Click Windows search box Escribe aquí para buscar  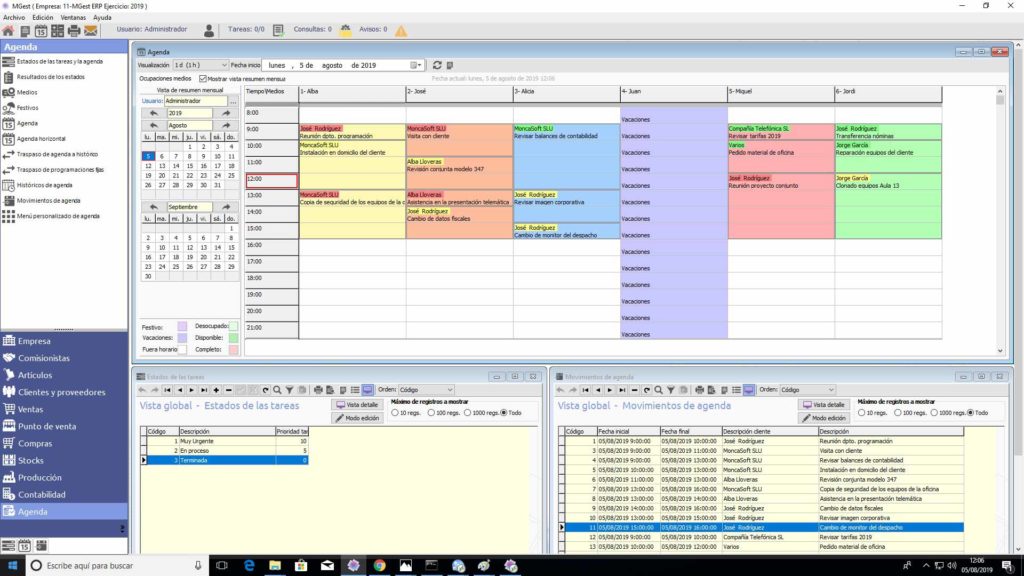point(118,566)
